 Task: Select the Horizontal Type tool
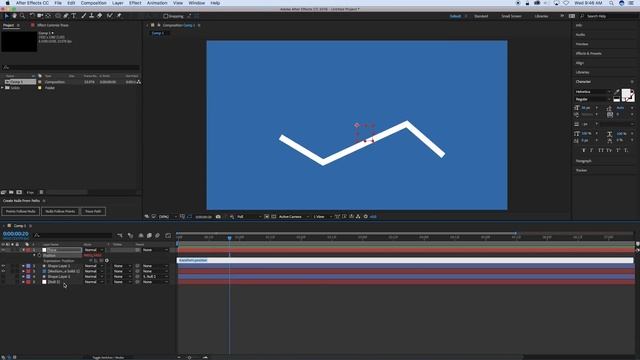coord(74,16)
